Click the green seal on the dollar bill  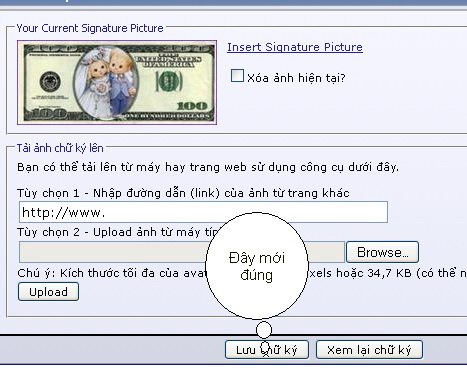[169, 82]
